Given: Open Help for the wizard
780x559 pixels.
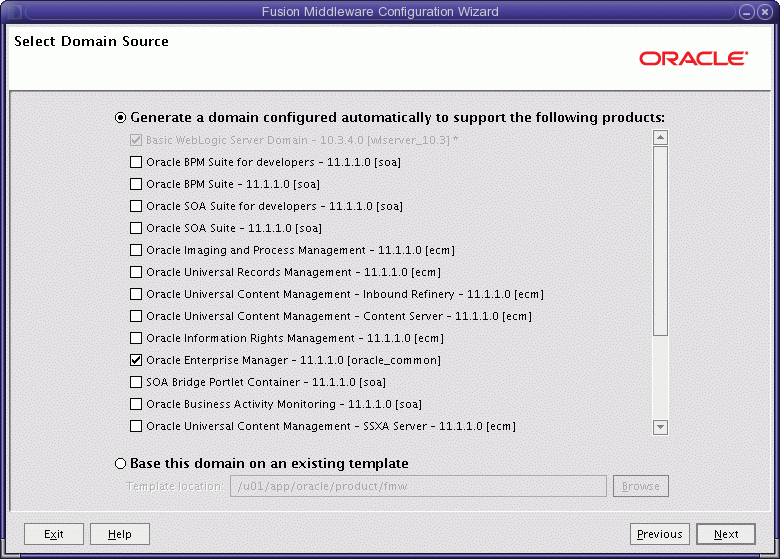Looking at the screenshot, I should [x=120, y=534].
